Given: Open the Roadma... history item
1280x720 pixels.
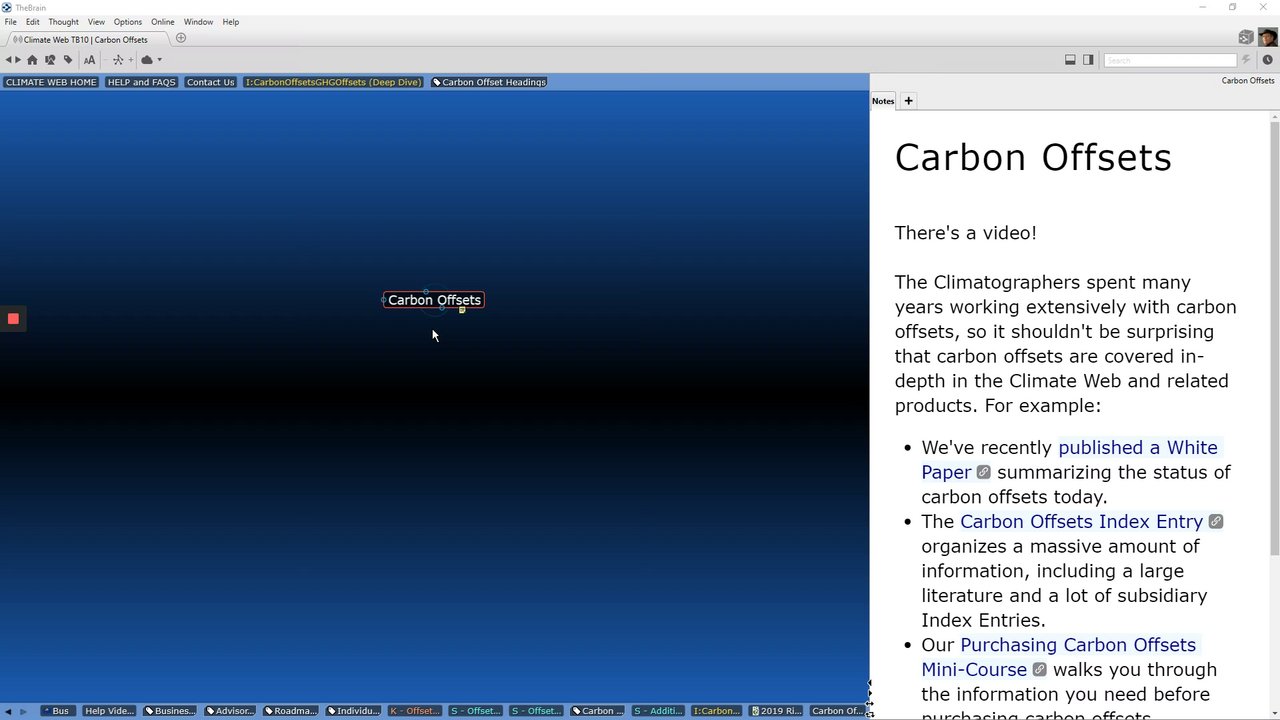Looking at the screenshot, I should [x=291, y=711].
